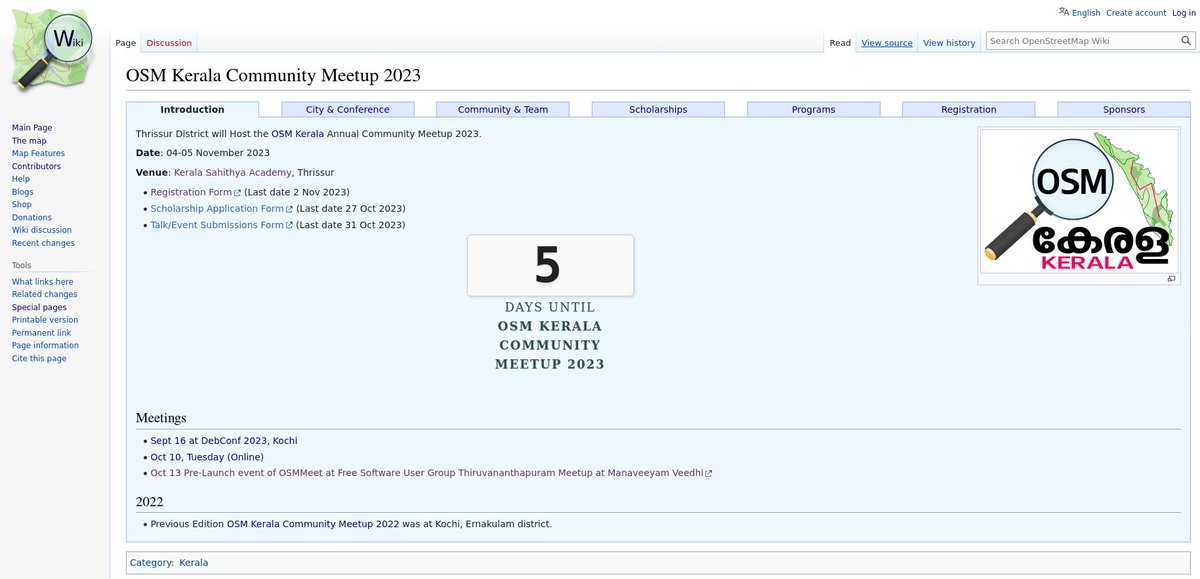Viewport: 1200px width, 579px height.
Task: Click the external-link icon after Manaveeyam Veedhi
Action: coord(708,473)
